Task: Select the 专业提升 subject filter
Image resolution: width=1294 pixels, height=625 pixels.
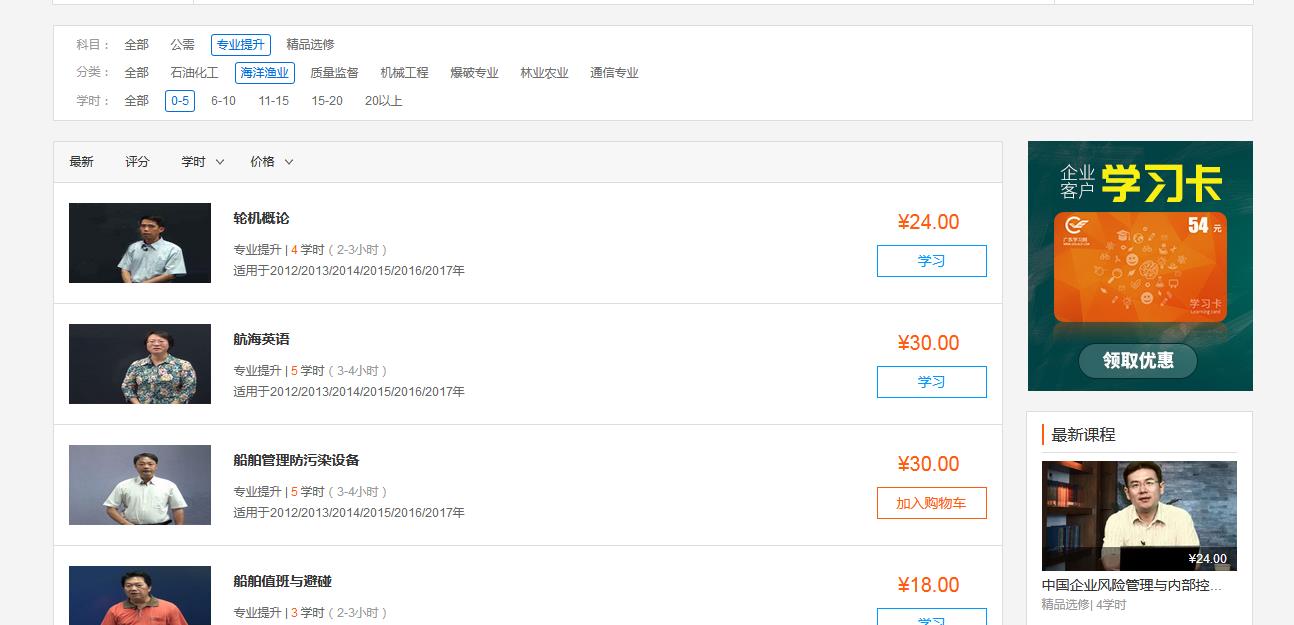Action: coord(241,45)
